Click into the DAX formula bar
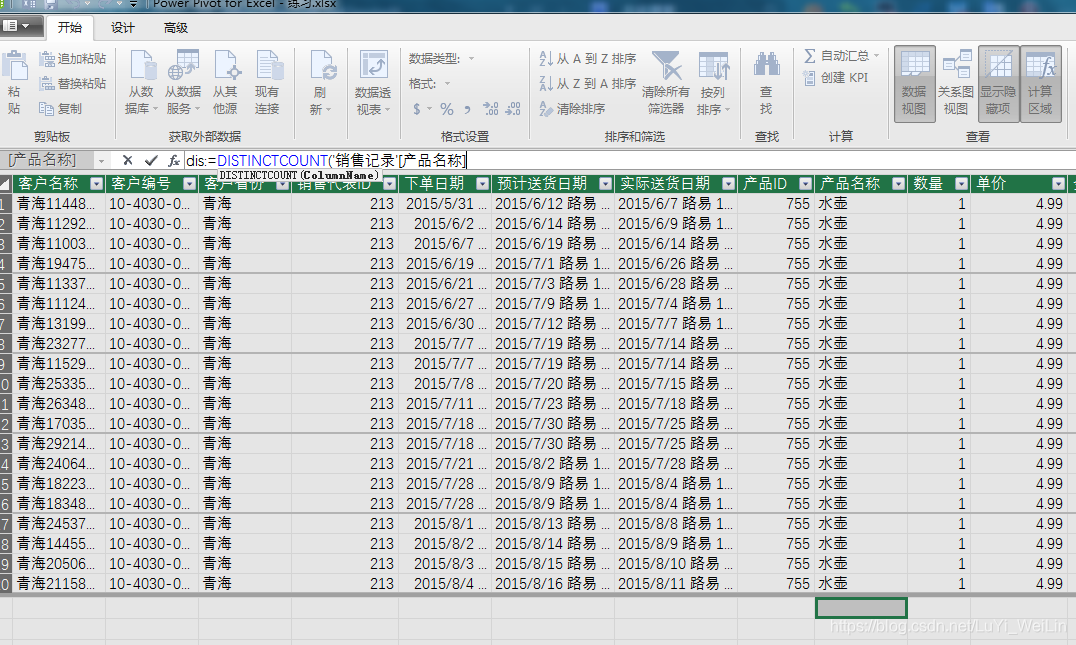 630,161
